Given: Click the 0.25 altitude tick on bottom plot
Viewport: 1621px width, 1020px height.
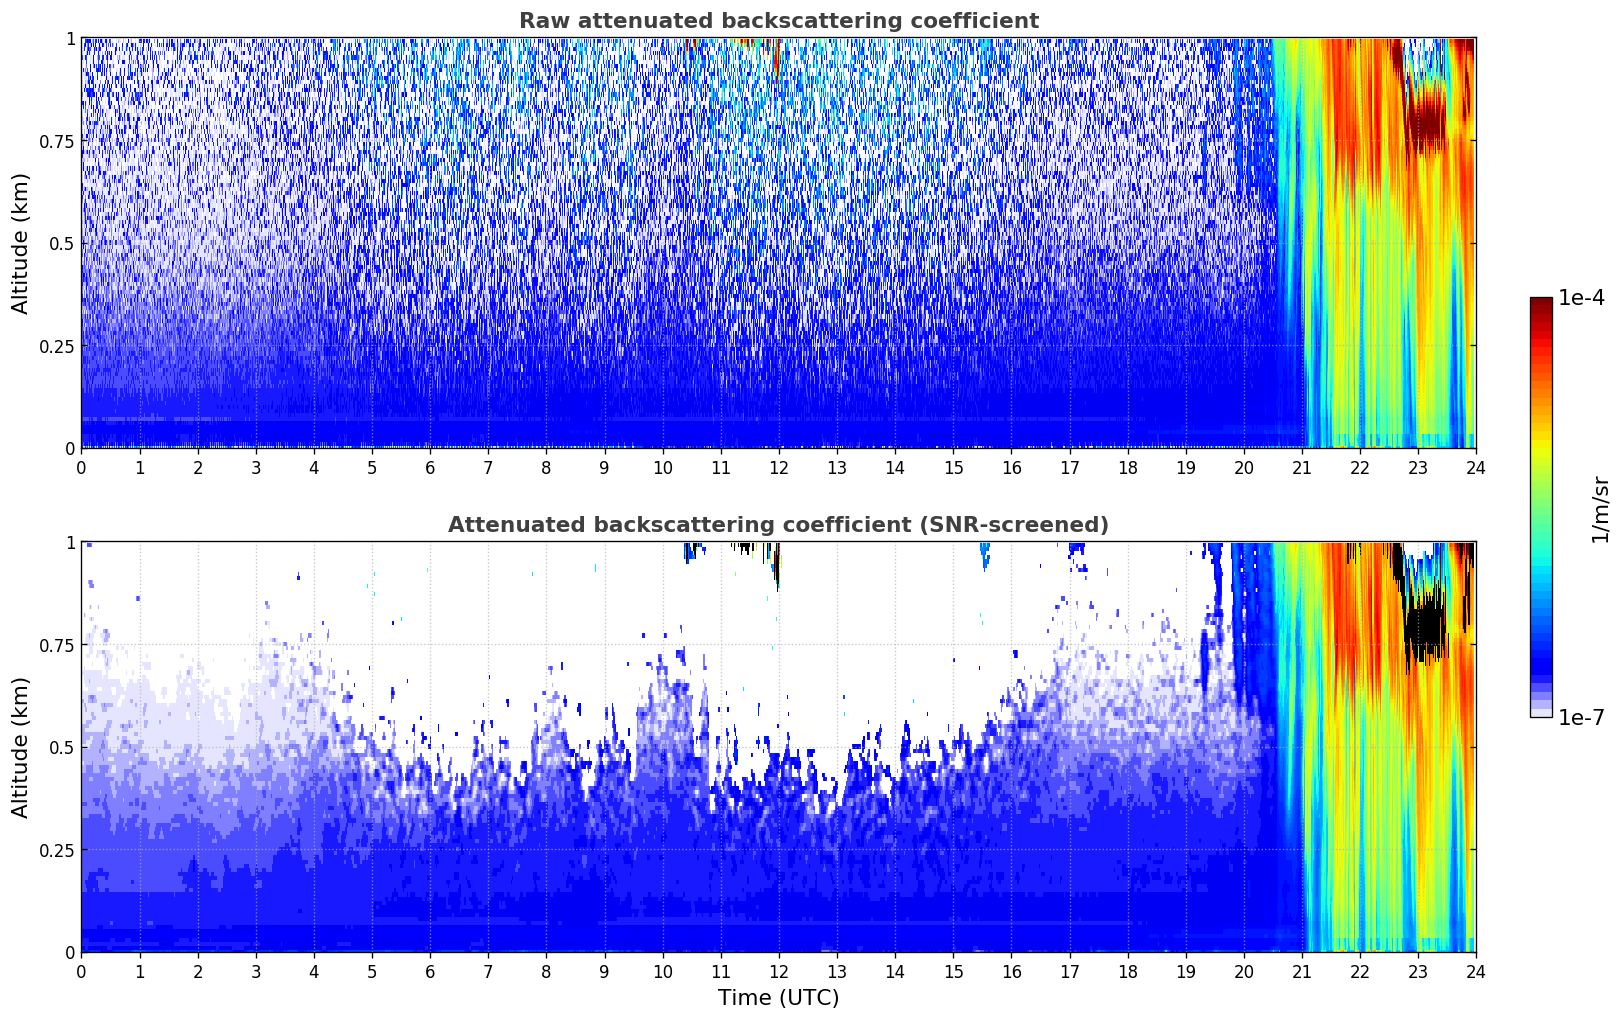Looking at the screenshot, I should coord(57,850).
